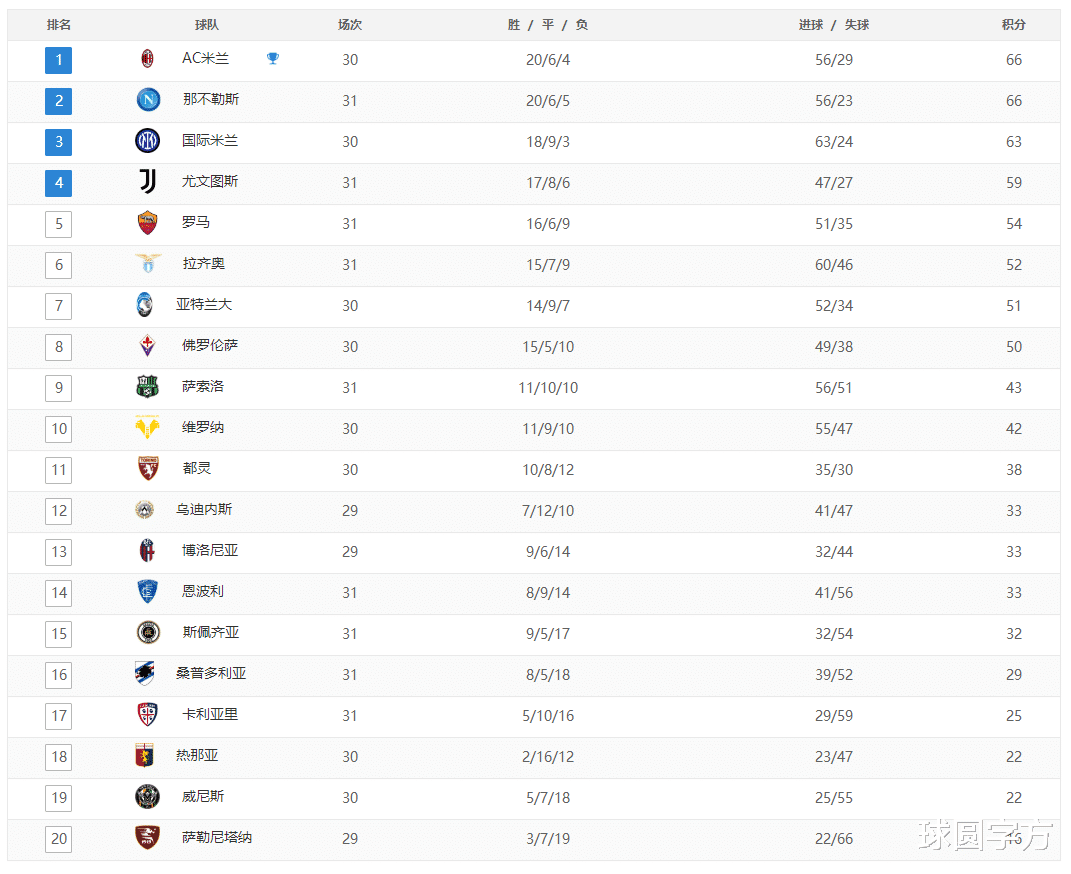Click the 罗马 club crest
The image size is (1071, 874).
[x=148, y=223]
